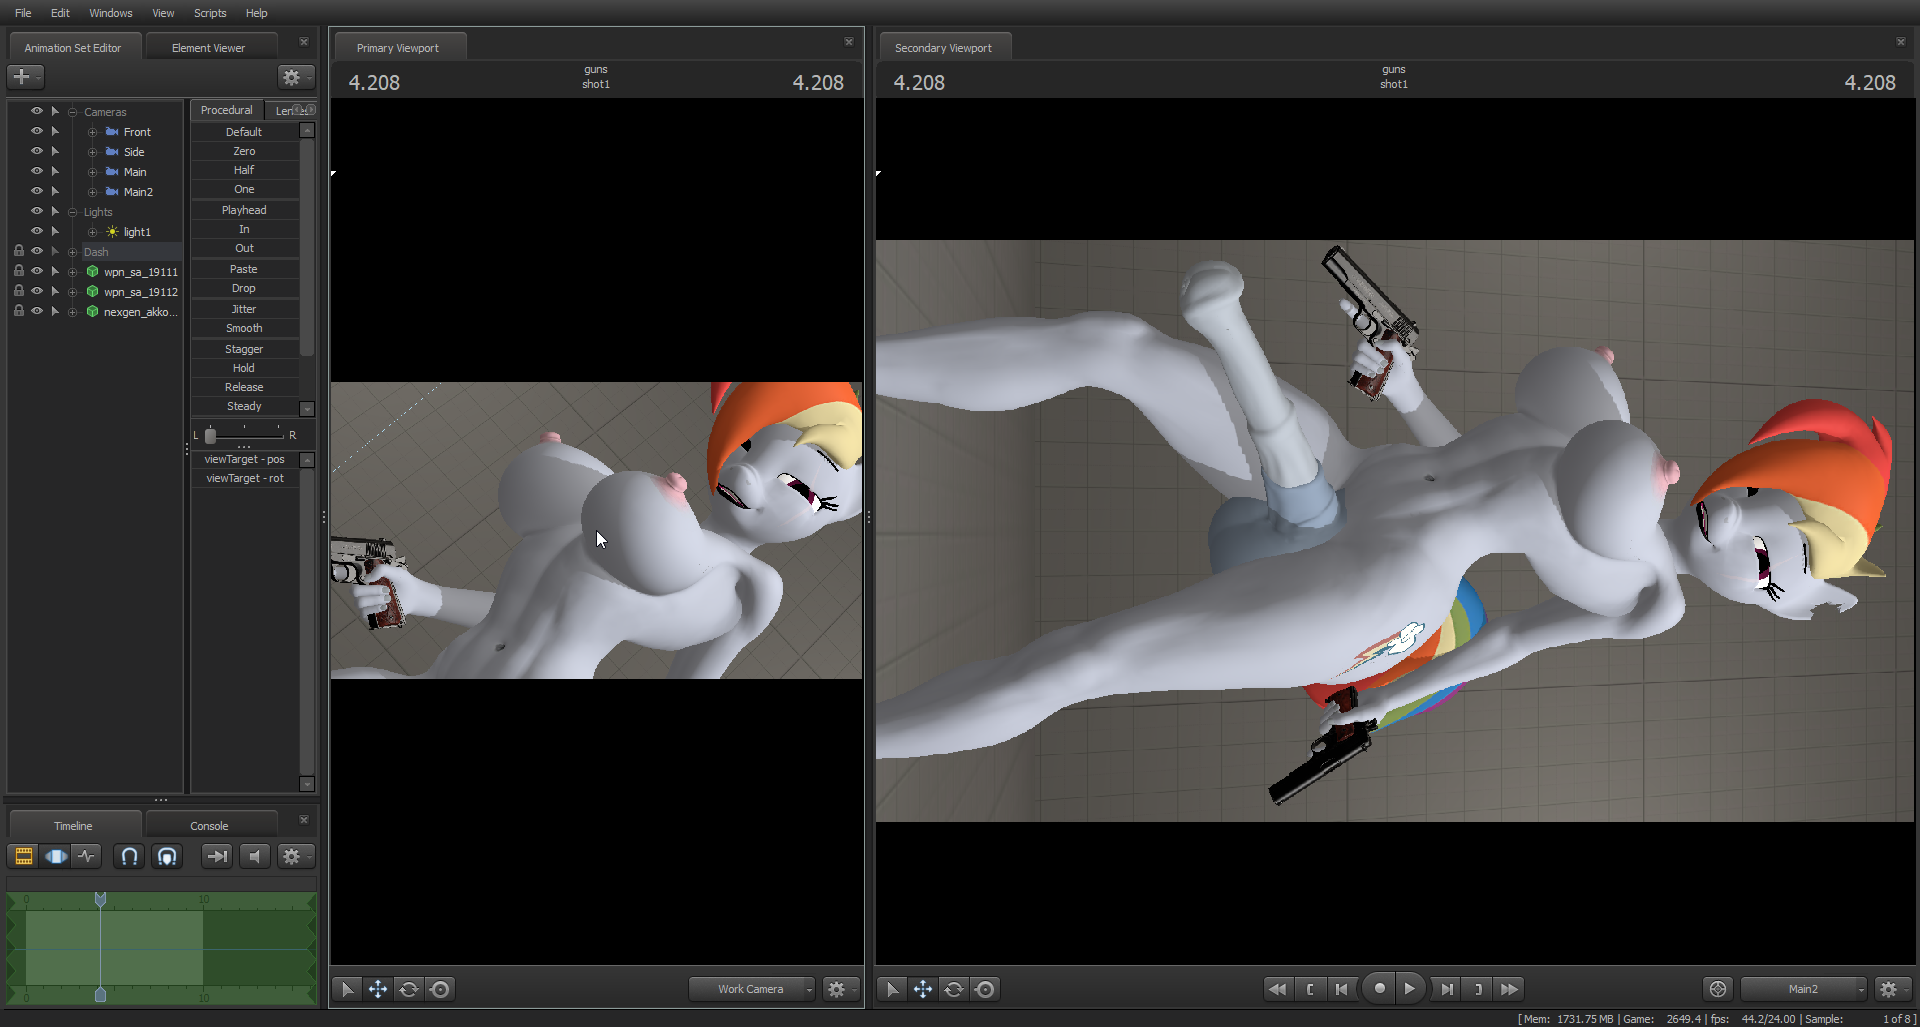1920x1027 pixels.
Task: Expand the Side camera tree node
Action: [x=92, y=152]
